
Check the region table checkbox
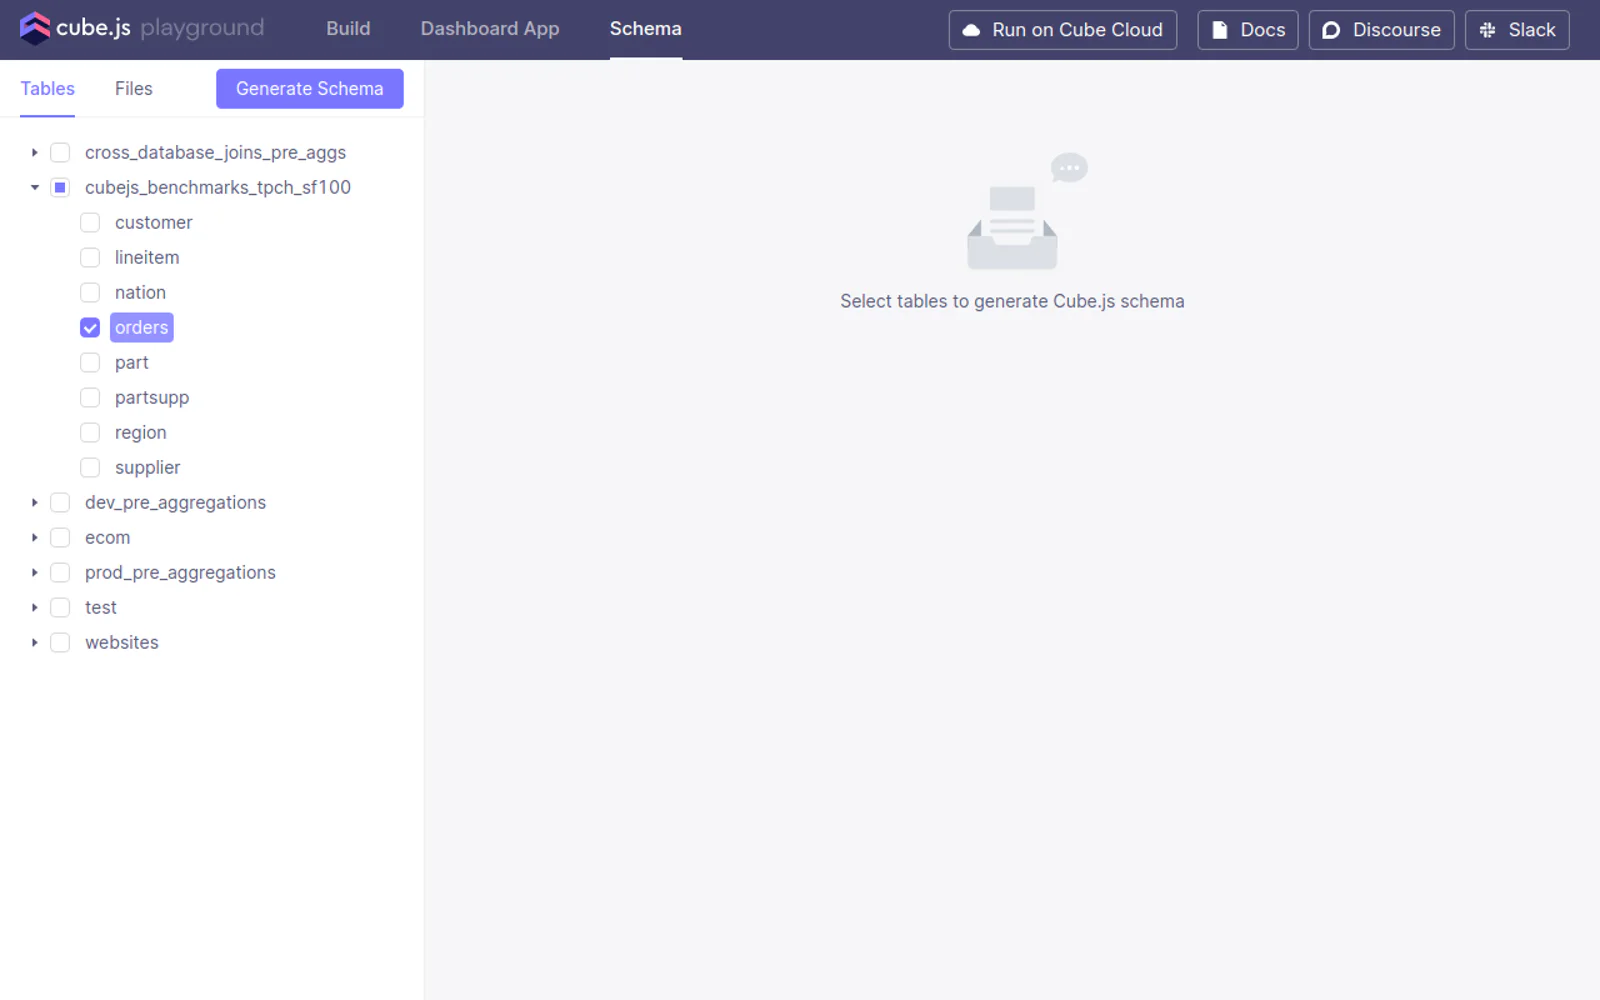[x=90, y=432]
